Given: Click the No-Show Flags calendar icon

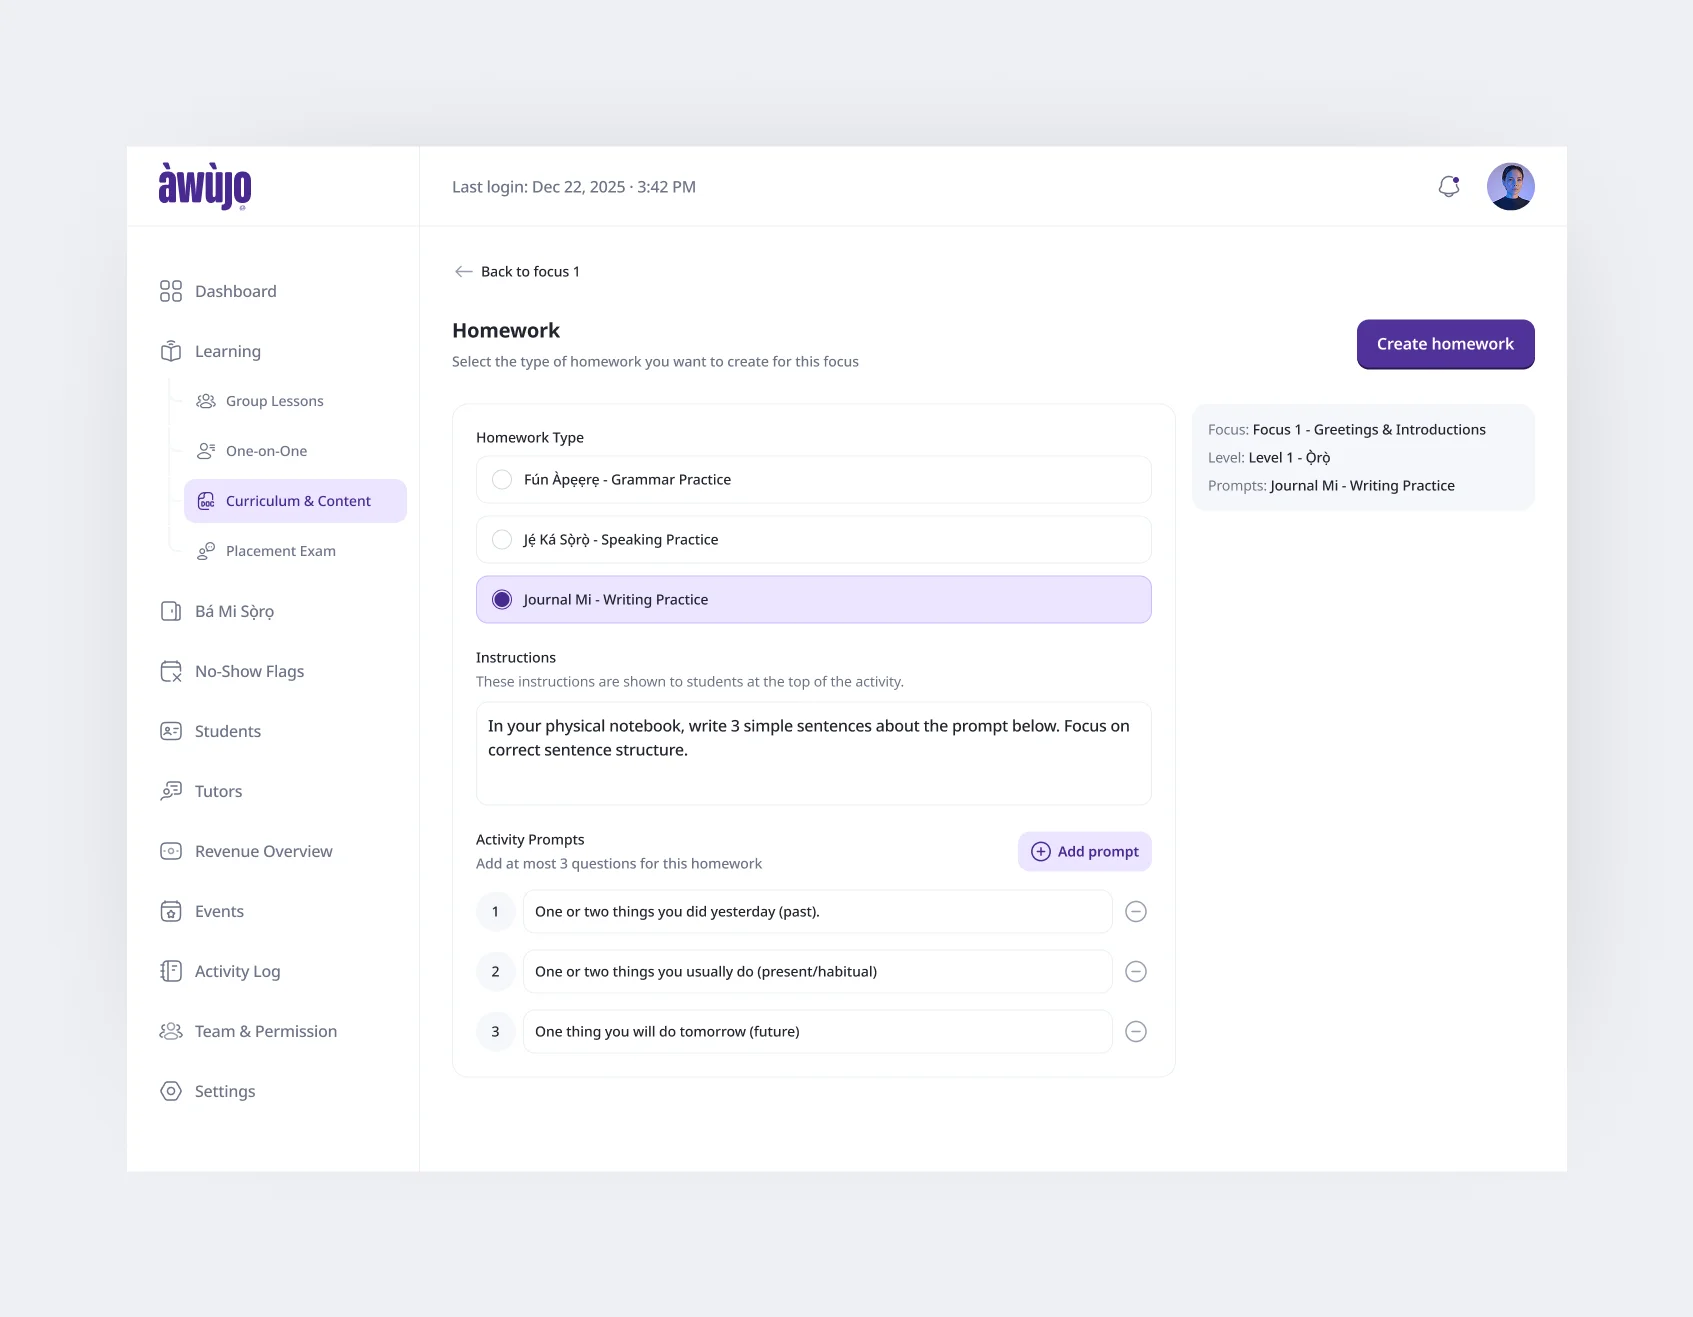Looking at the screenshot, I should [x=171, y=671].
